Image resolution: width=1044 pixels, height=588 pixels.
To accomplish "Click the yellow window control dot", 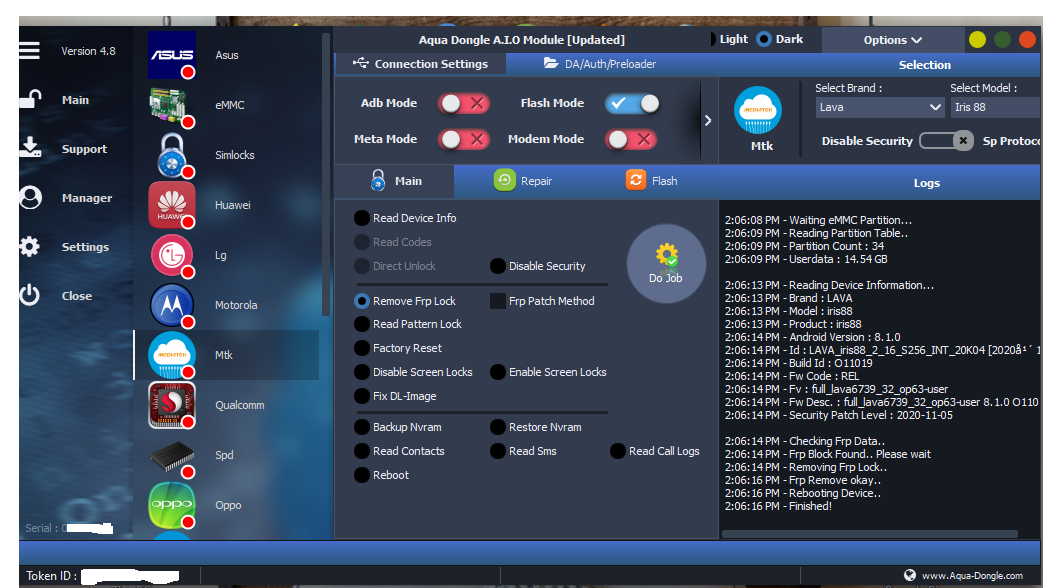I will tap(977, 40).
